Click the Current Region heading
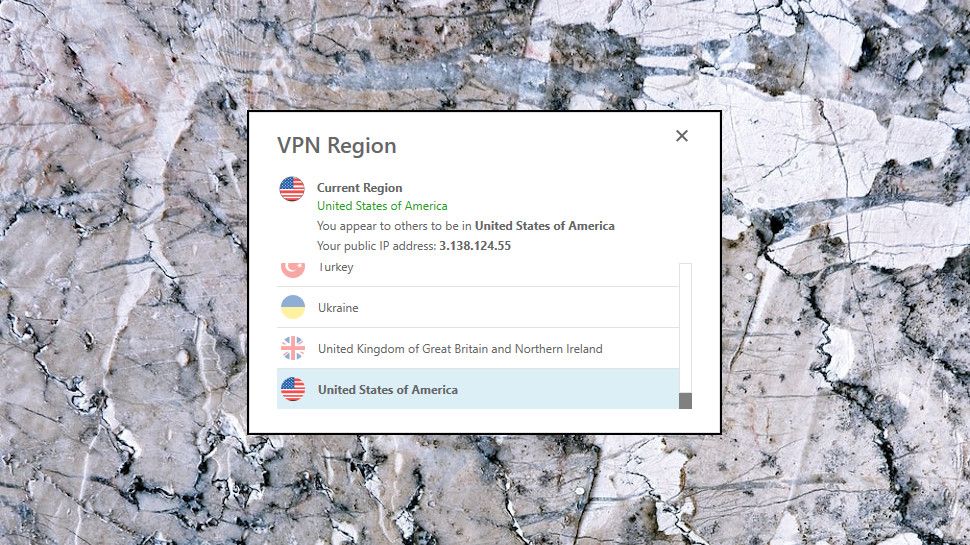Viewport: 970px width, 545px height. tap(359, 187)
